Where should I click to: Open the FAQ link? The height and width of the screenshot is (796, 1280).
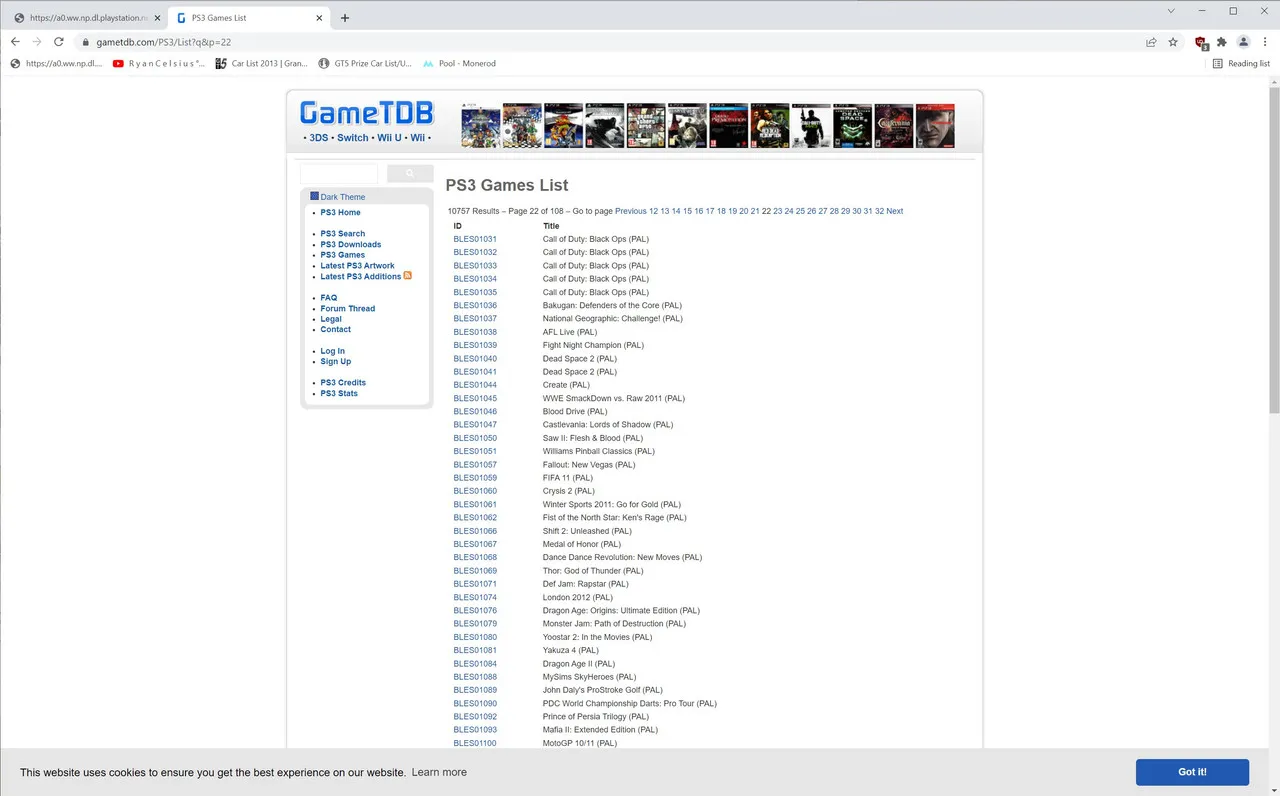(x=329, y=298)
